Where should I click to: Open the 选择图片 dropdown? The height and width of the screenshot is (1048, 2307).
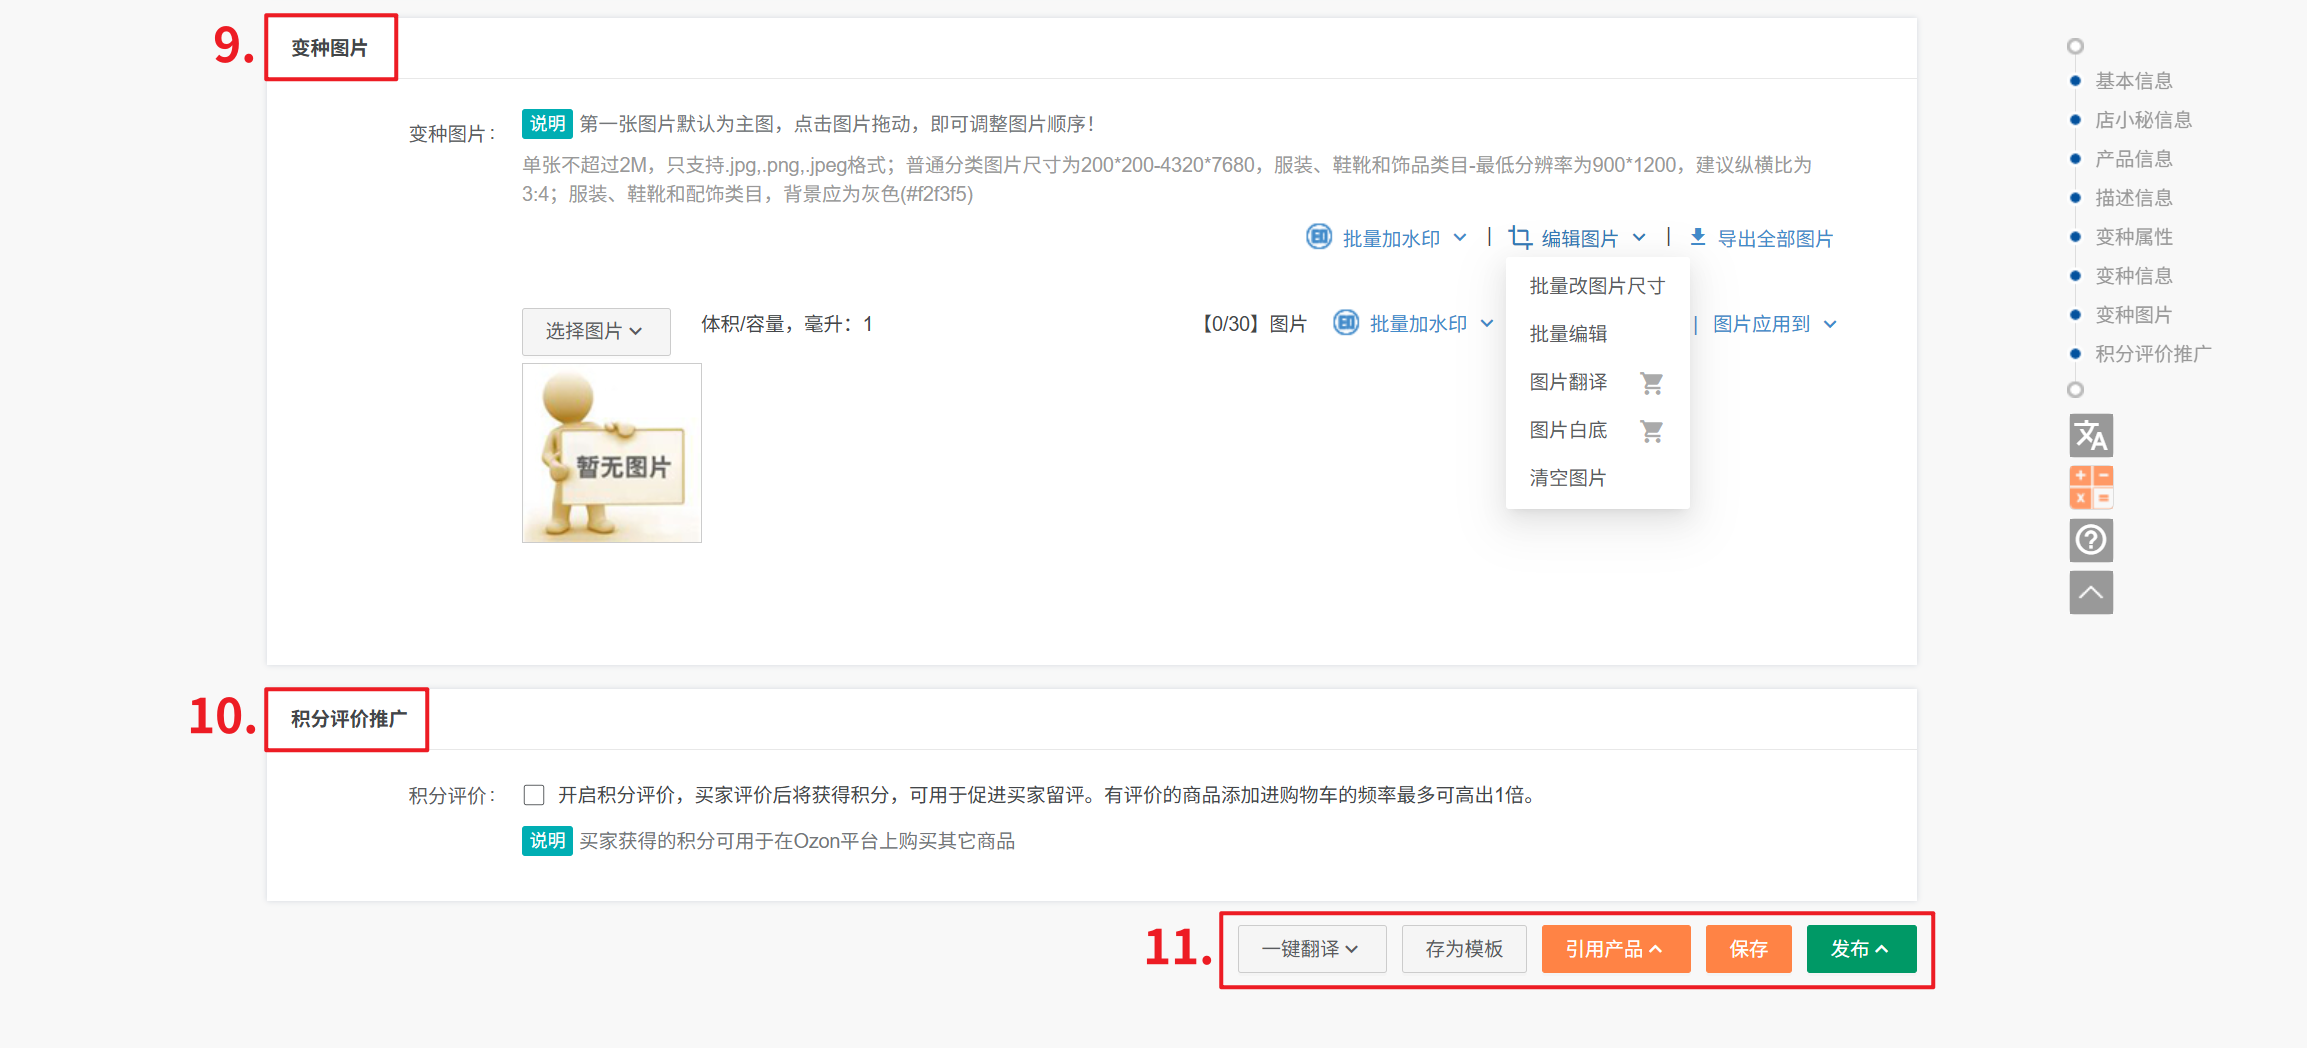tap(596, 331)
